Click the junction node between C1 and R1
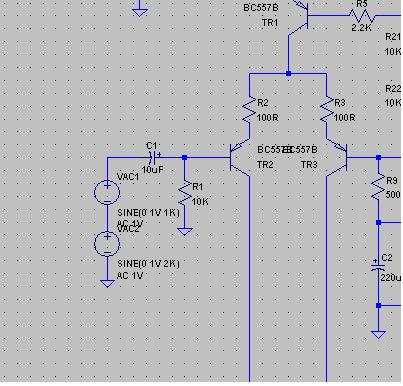This screenshot has height=386, width=403. coord(184,157)
